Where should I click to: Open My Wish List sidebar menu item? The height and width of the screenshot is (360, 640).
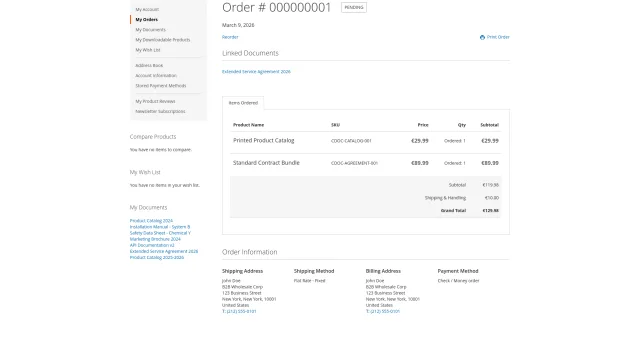pyautogui.click(x=148, y=50)
